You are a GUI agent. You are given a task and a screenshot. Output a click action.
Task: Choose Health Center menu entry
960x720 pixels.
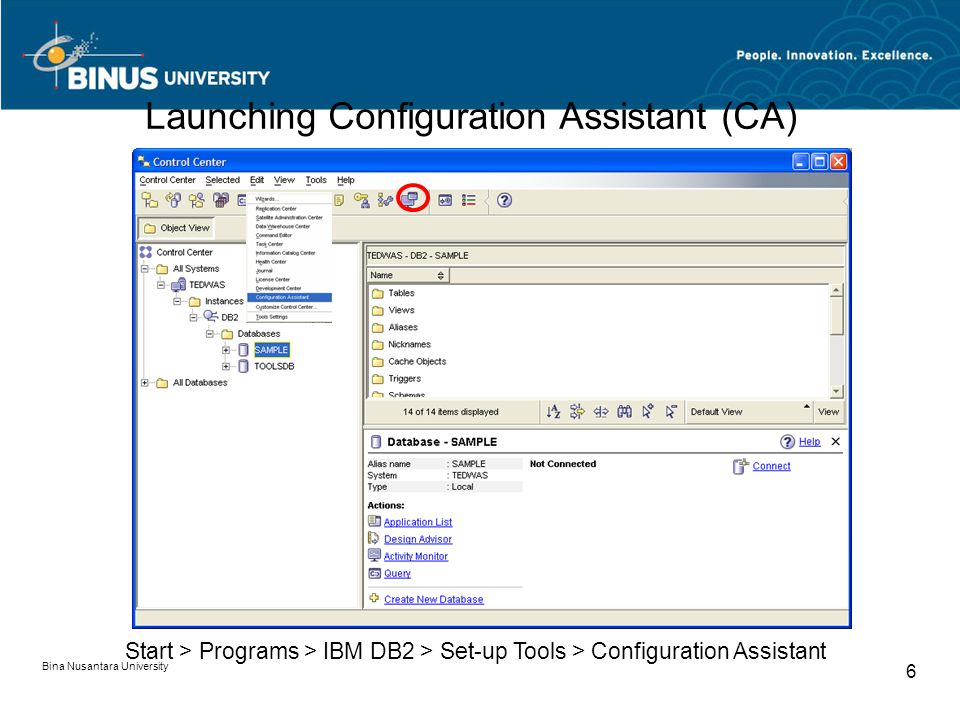[x=289, y=262]
